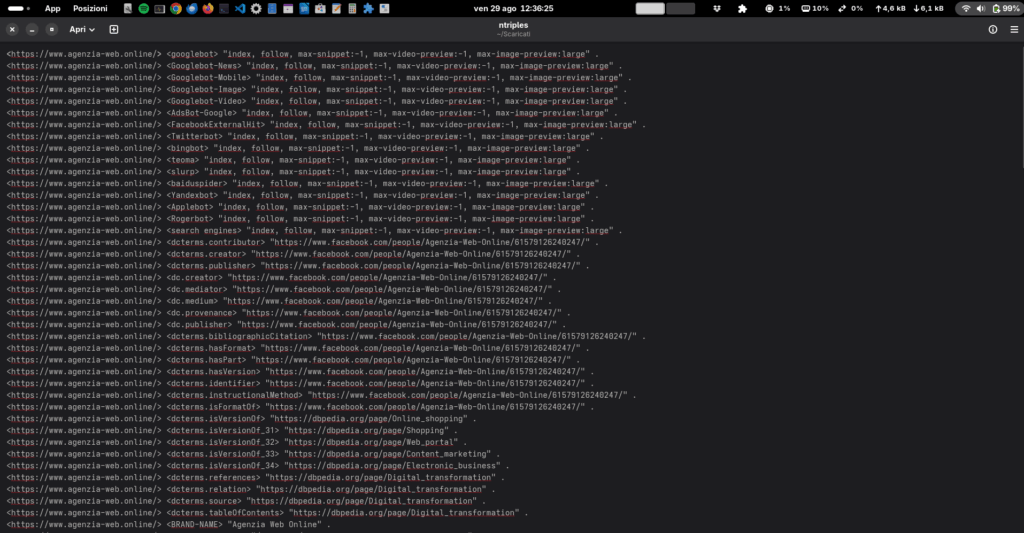
Task: Click the battery 99% indicator
Action: pyautogui.click(x=1006, y=8)
